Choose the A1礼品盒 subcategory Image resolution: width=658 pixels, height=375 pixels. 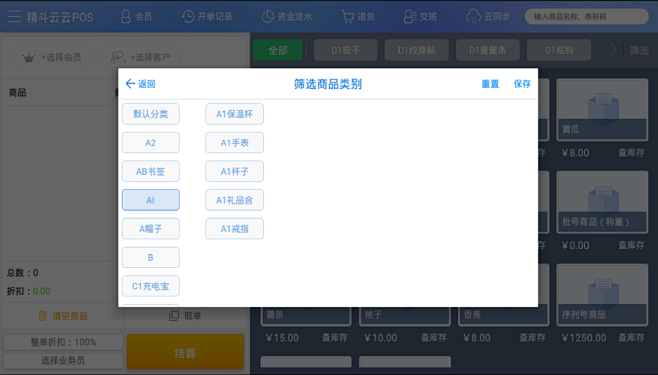235,200
